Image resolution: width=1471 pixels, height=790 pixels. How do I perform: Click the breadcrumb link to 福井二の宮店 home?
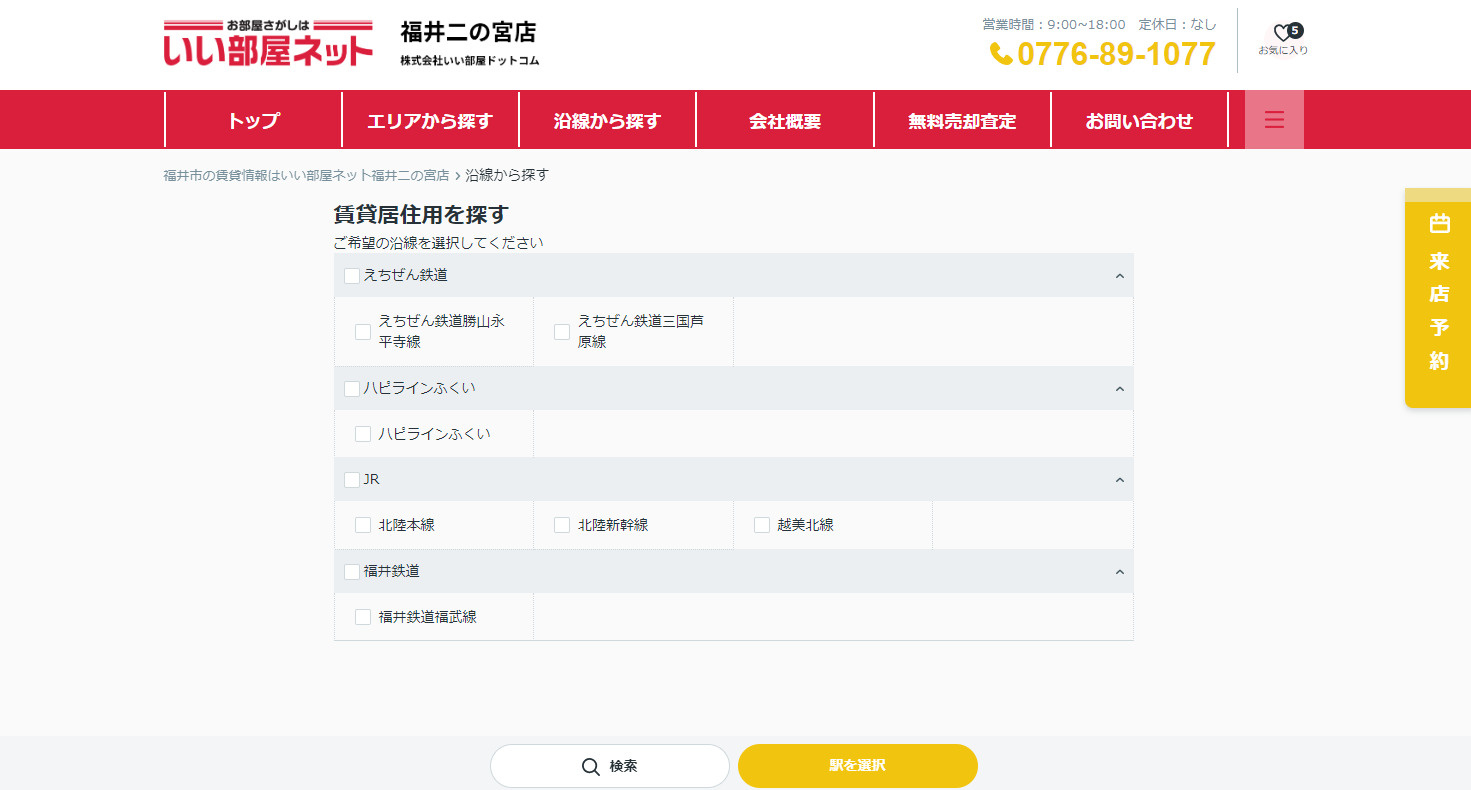point(306,175)
